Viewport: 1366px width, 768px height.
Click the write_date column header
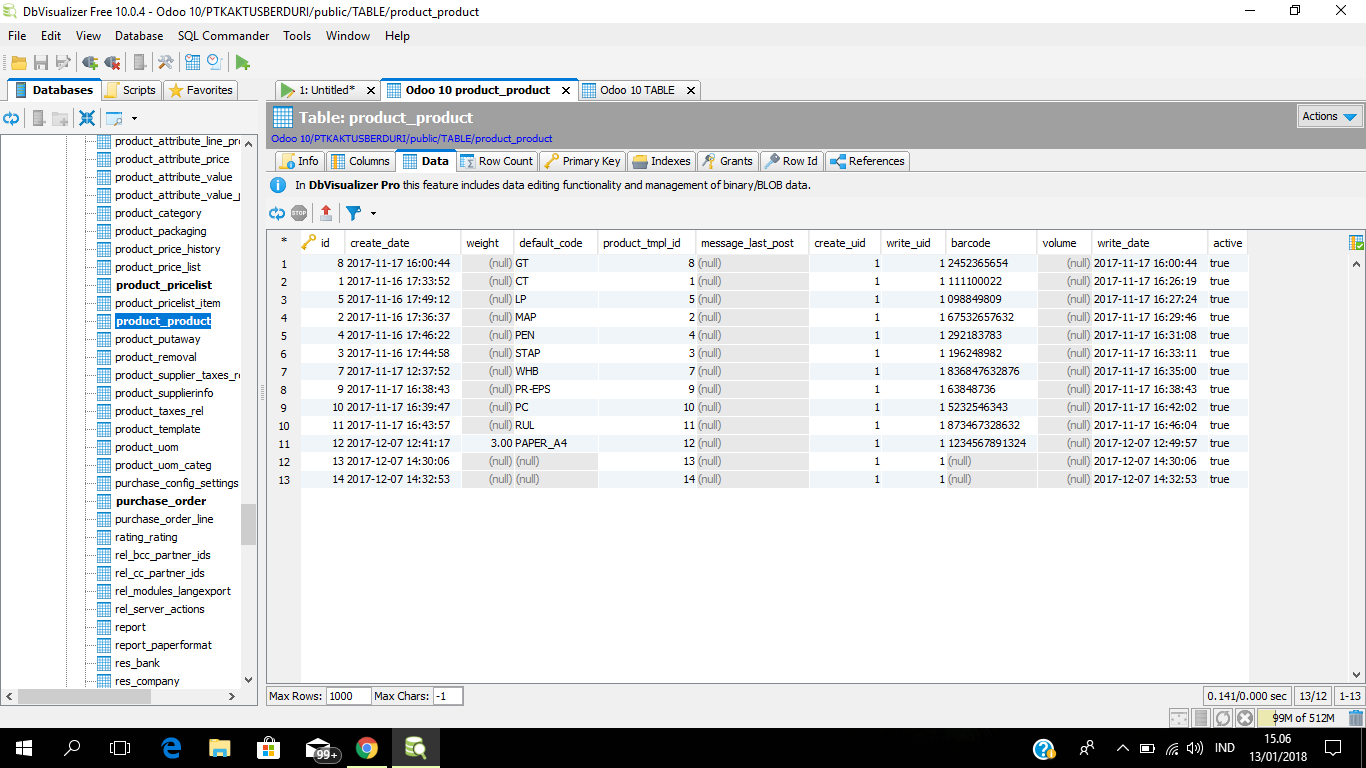(x=1149, y=243)
